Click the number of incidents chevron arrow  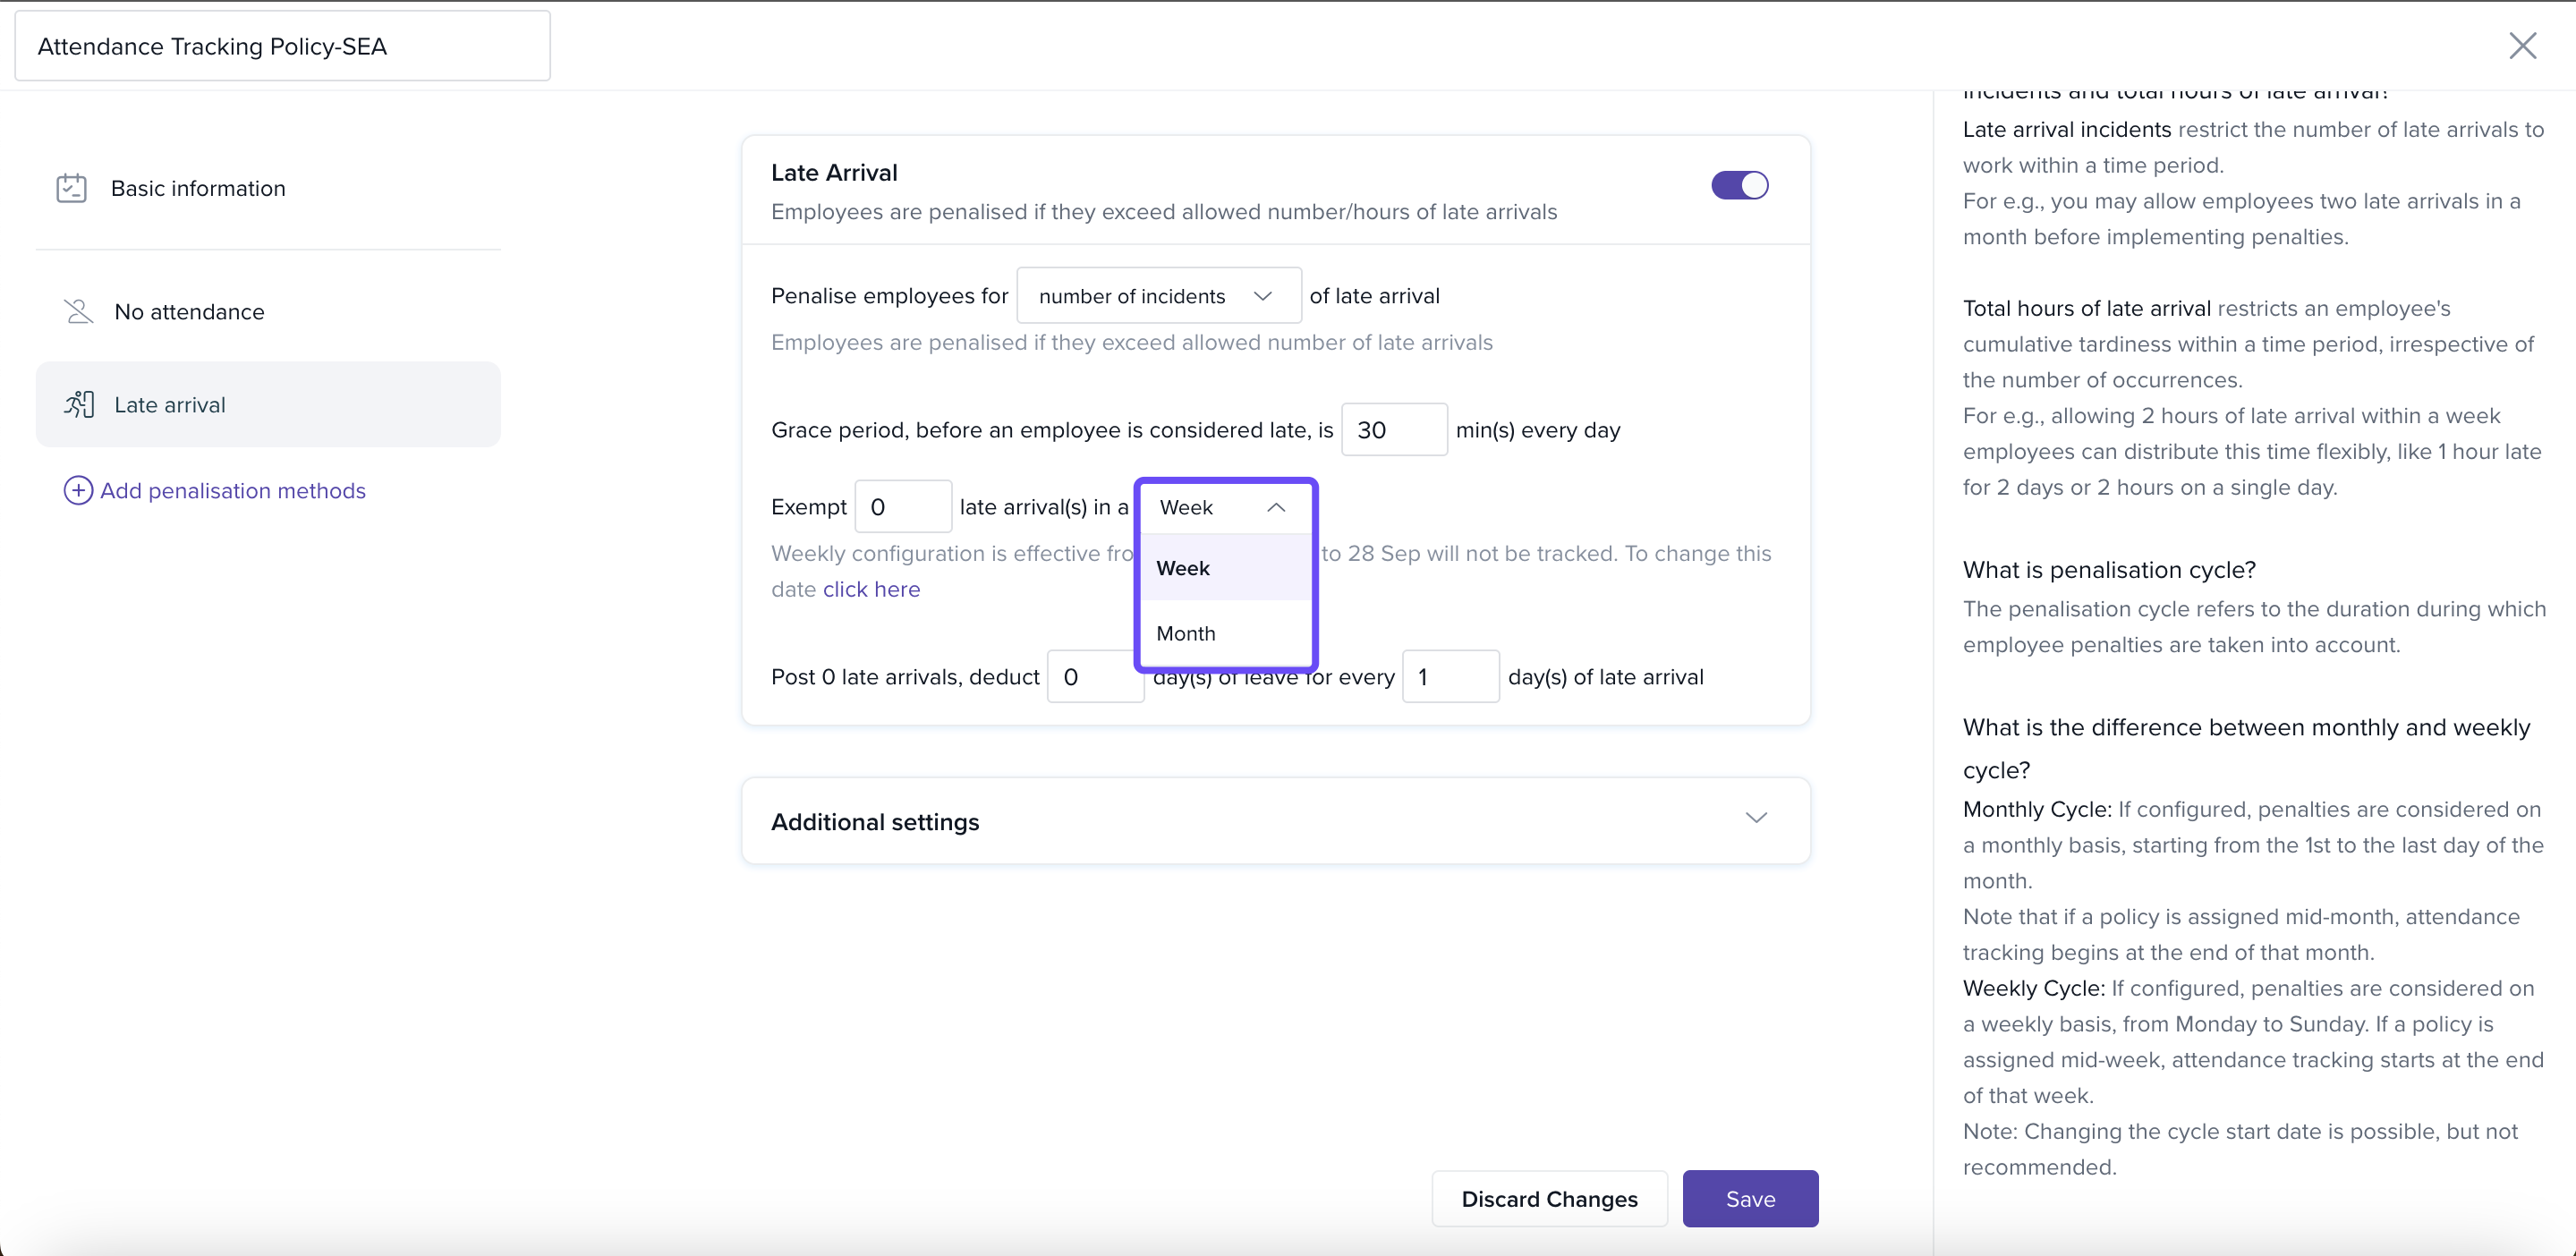[x=1262, y=296]
